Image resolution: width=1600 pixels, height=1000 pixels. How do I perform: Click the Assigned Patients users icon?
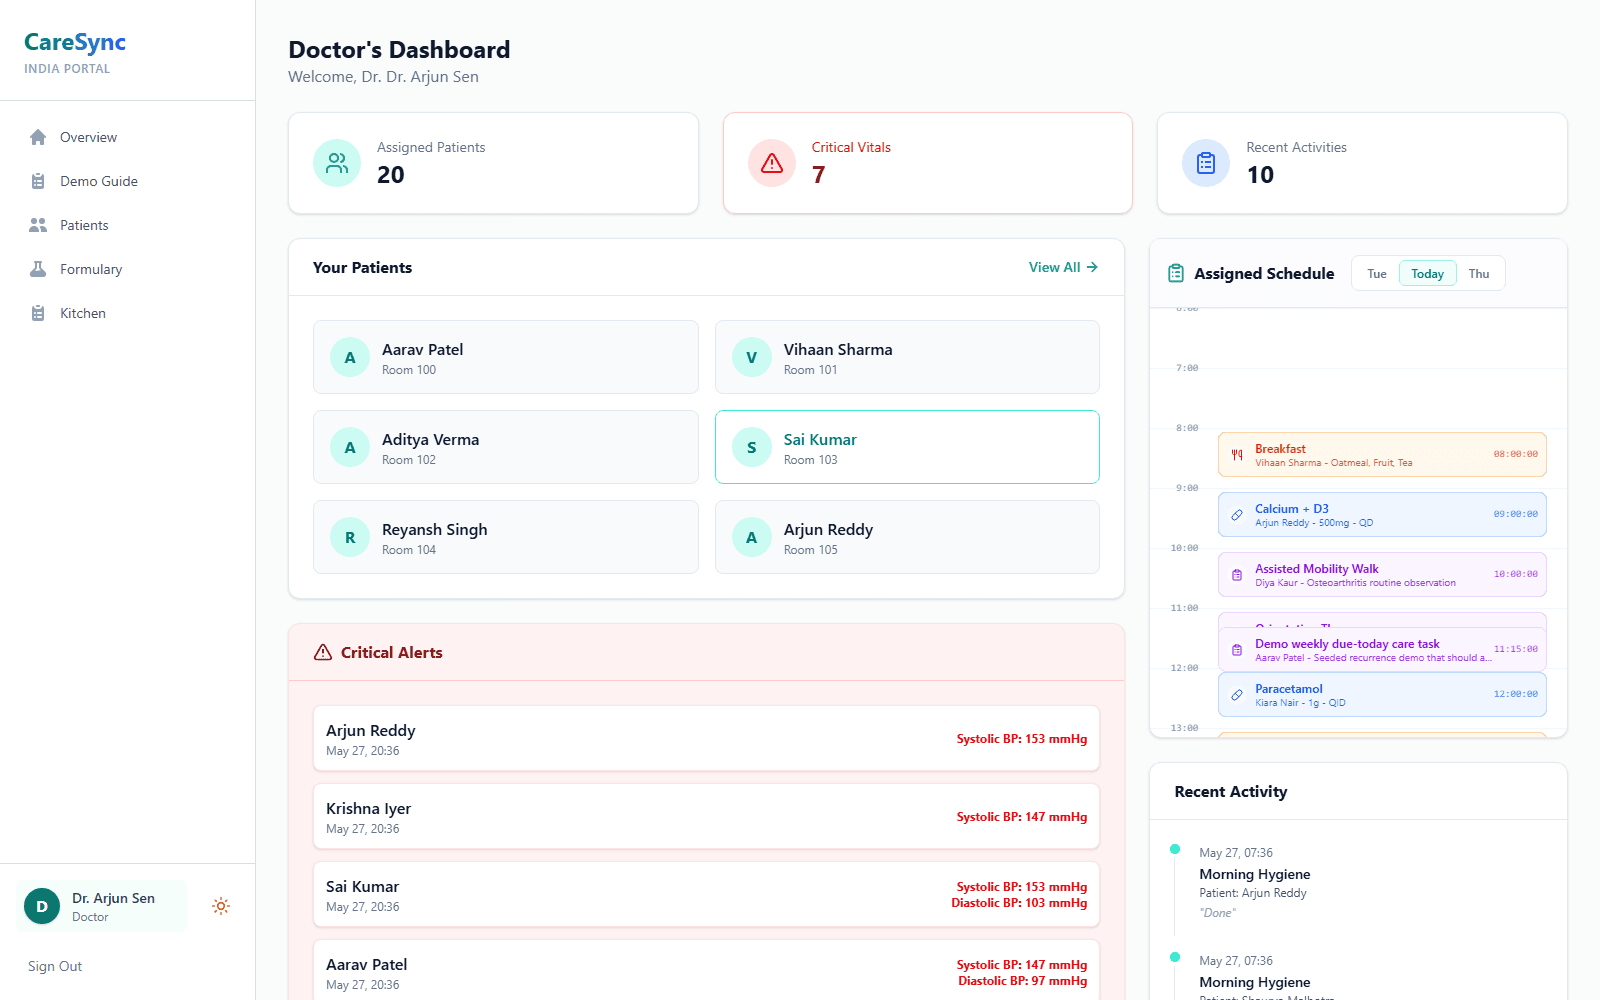click(337, 163)
